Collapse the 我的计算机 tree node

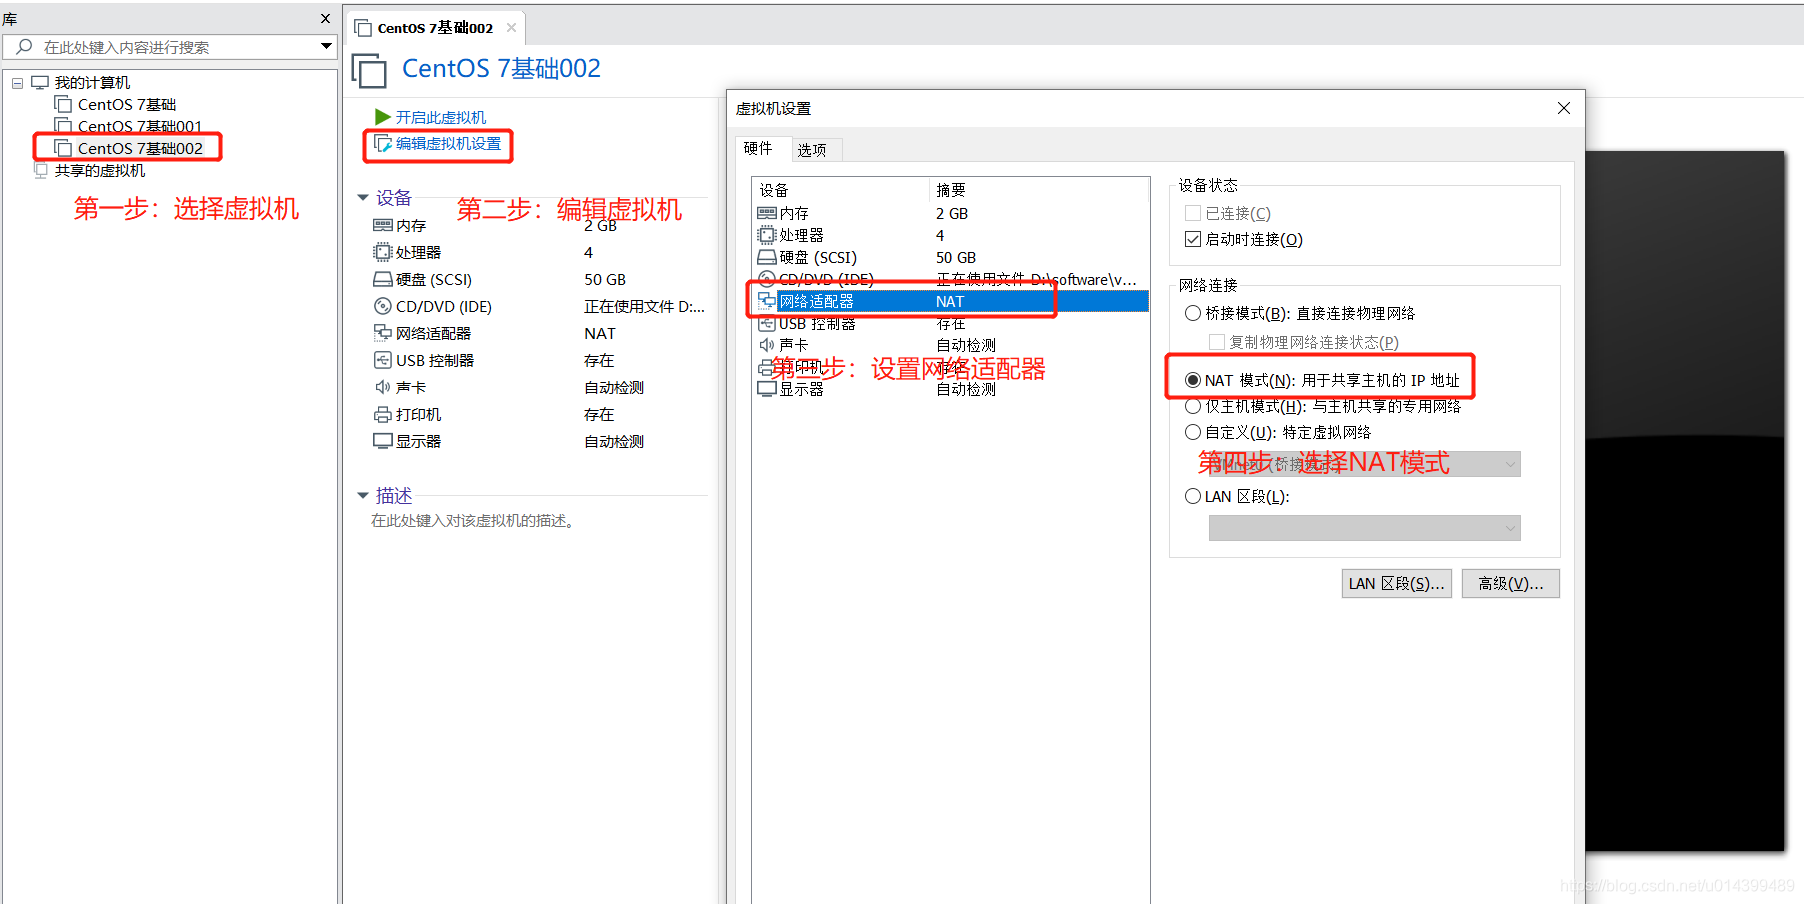(17, 83)
